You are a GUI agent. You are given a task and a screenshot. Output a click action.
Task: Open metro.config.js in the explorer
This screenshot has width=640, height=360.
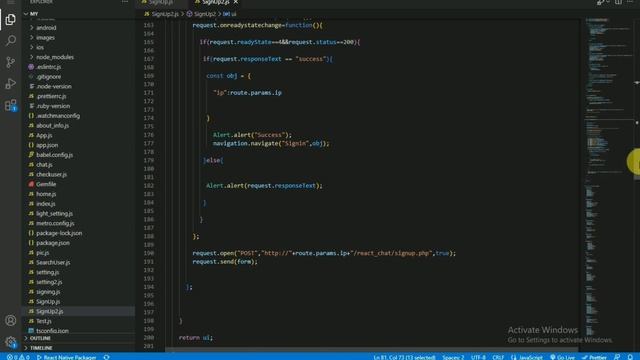pyautogui.click(x=55, y=224)
